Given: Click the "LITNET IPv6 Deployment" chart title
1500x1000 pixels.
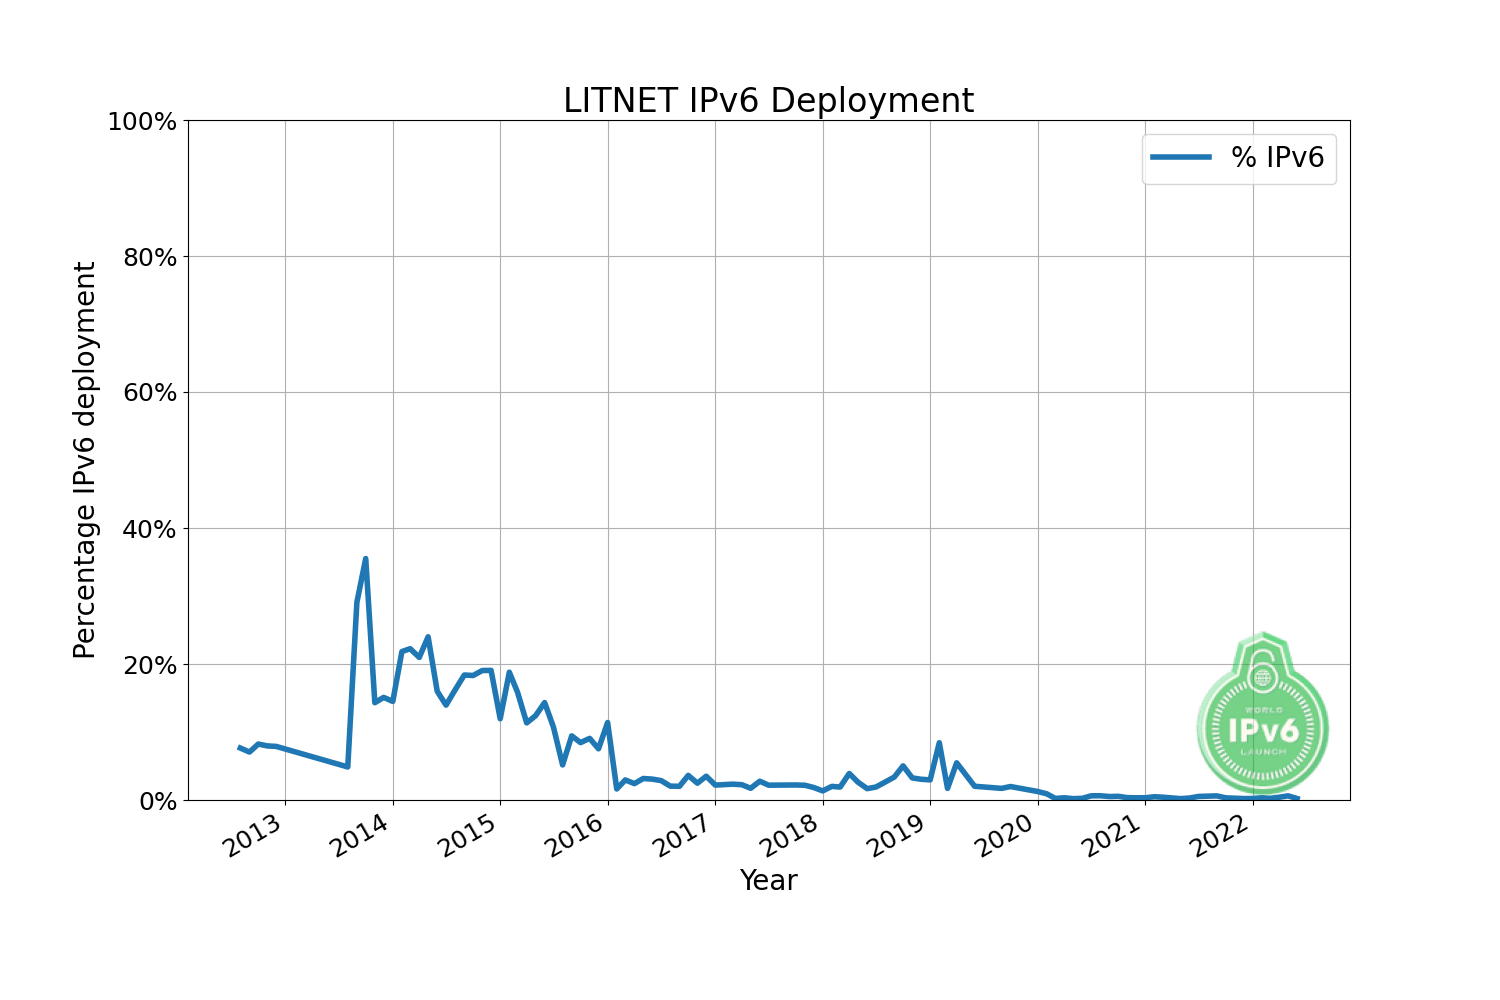Looking at the screenshot, I should tap(768, 101).
